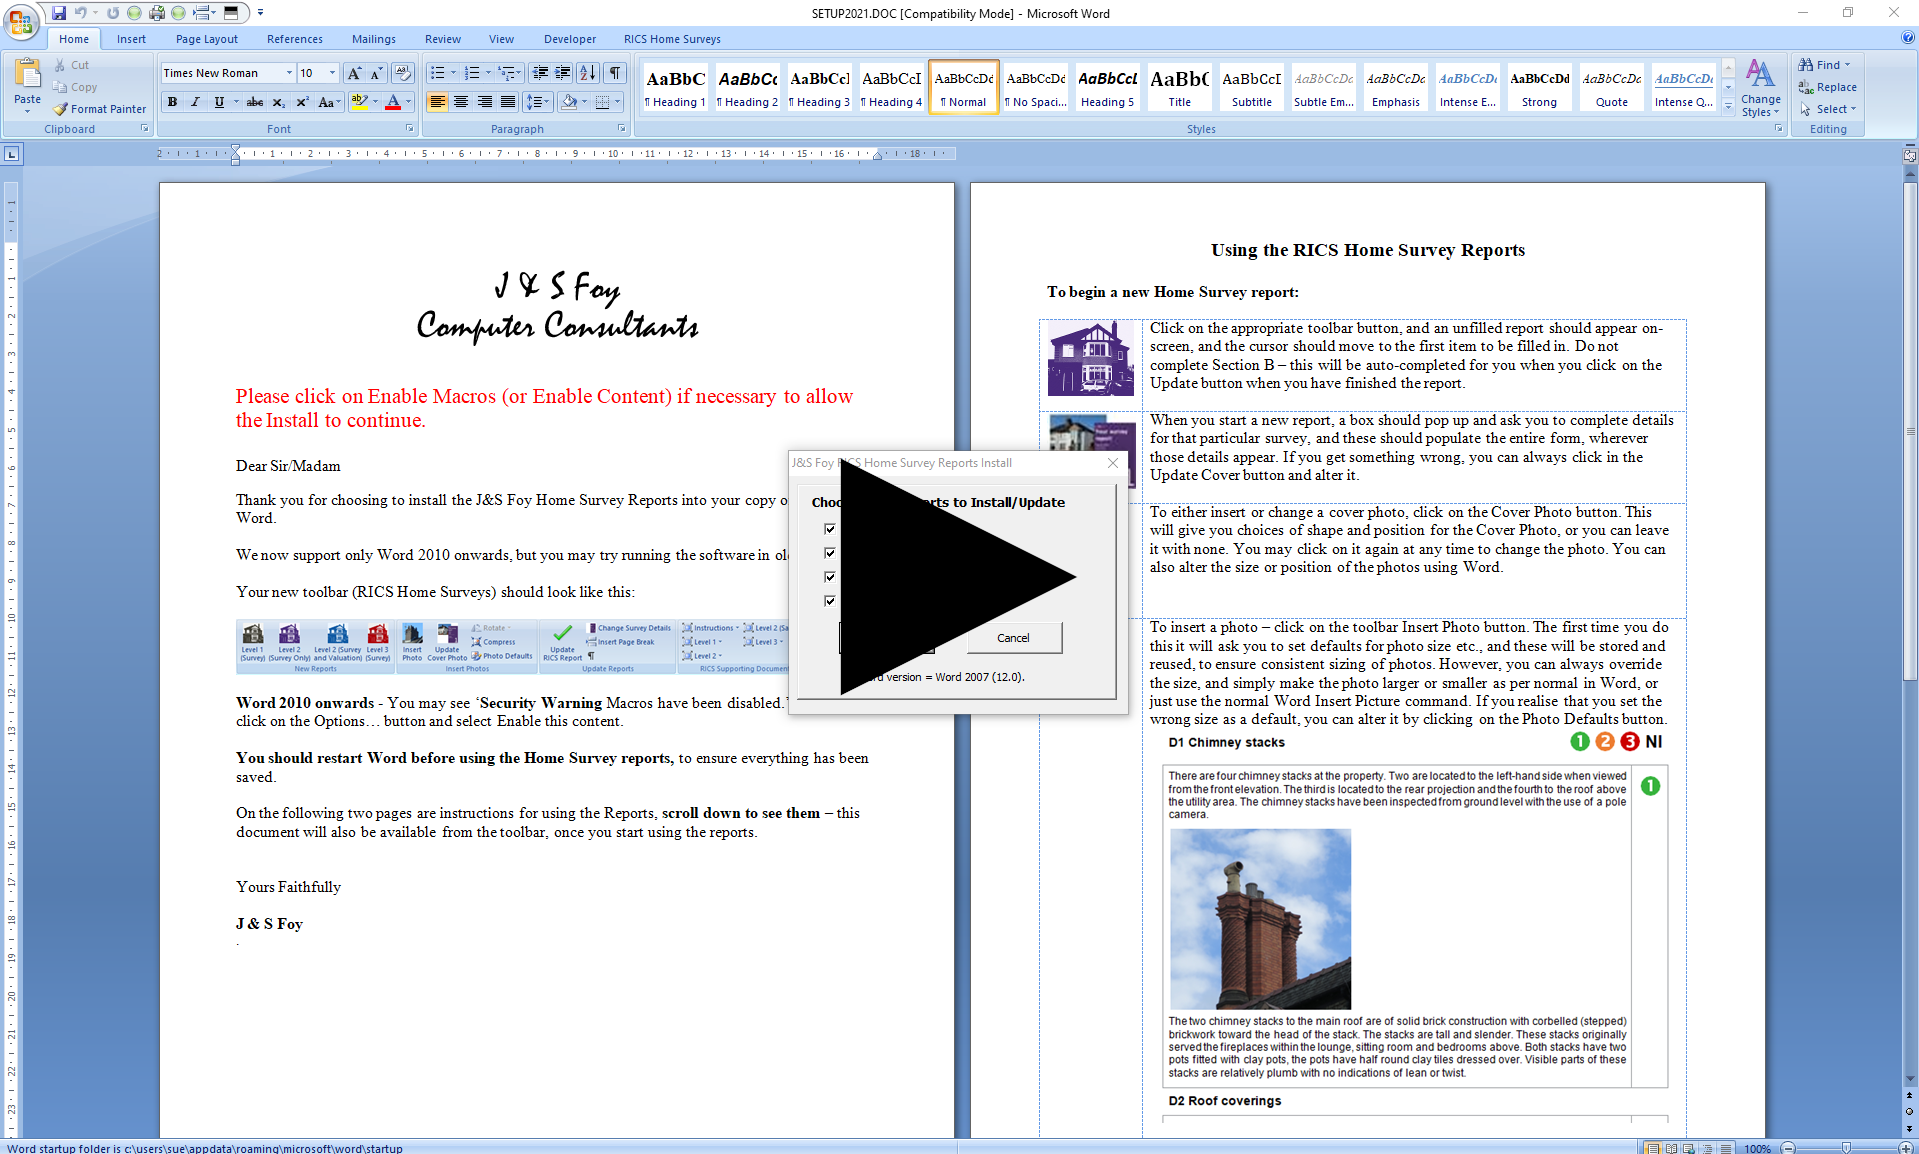Apply the Heading 1 style

(x=675, y=87)
